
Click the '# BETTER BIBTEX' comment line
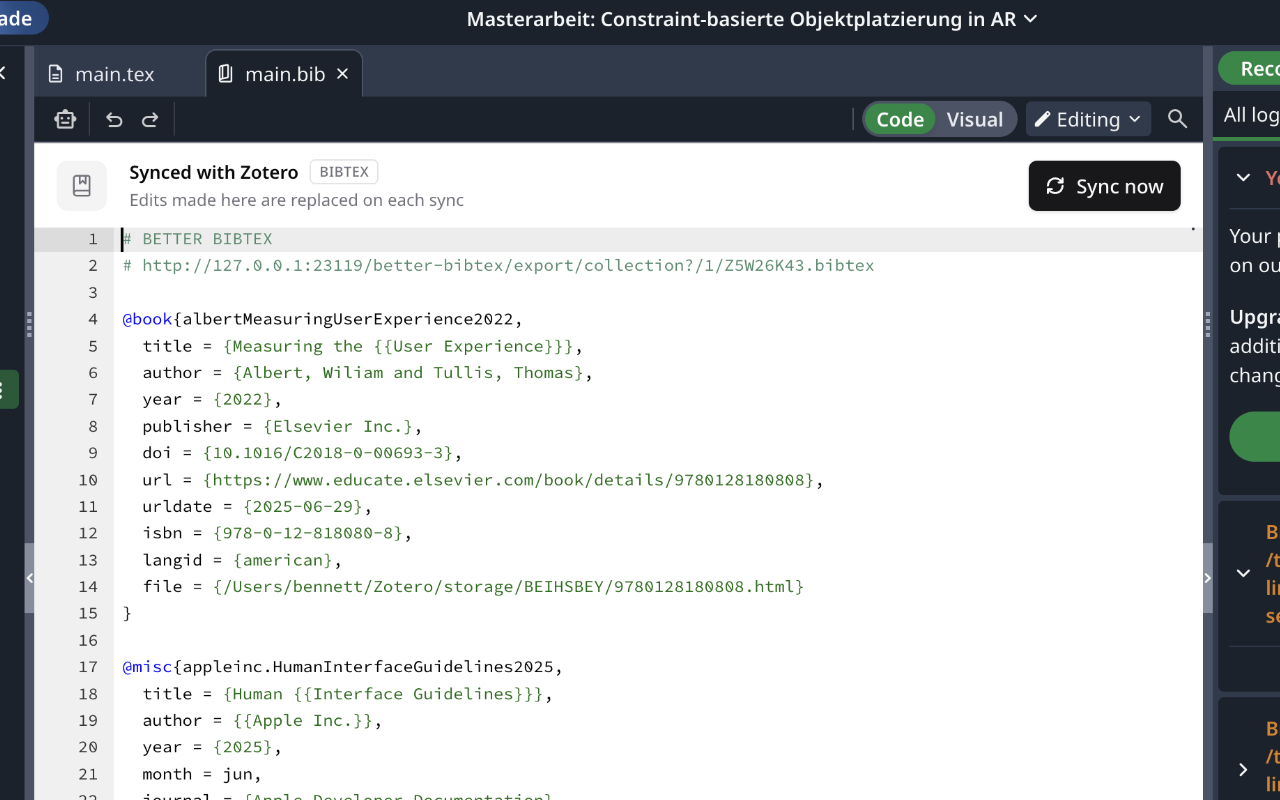coord(198,239)
